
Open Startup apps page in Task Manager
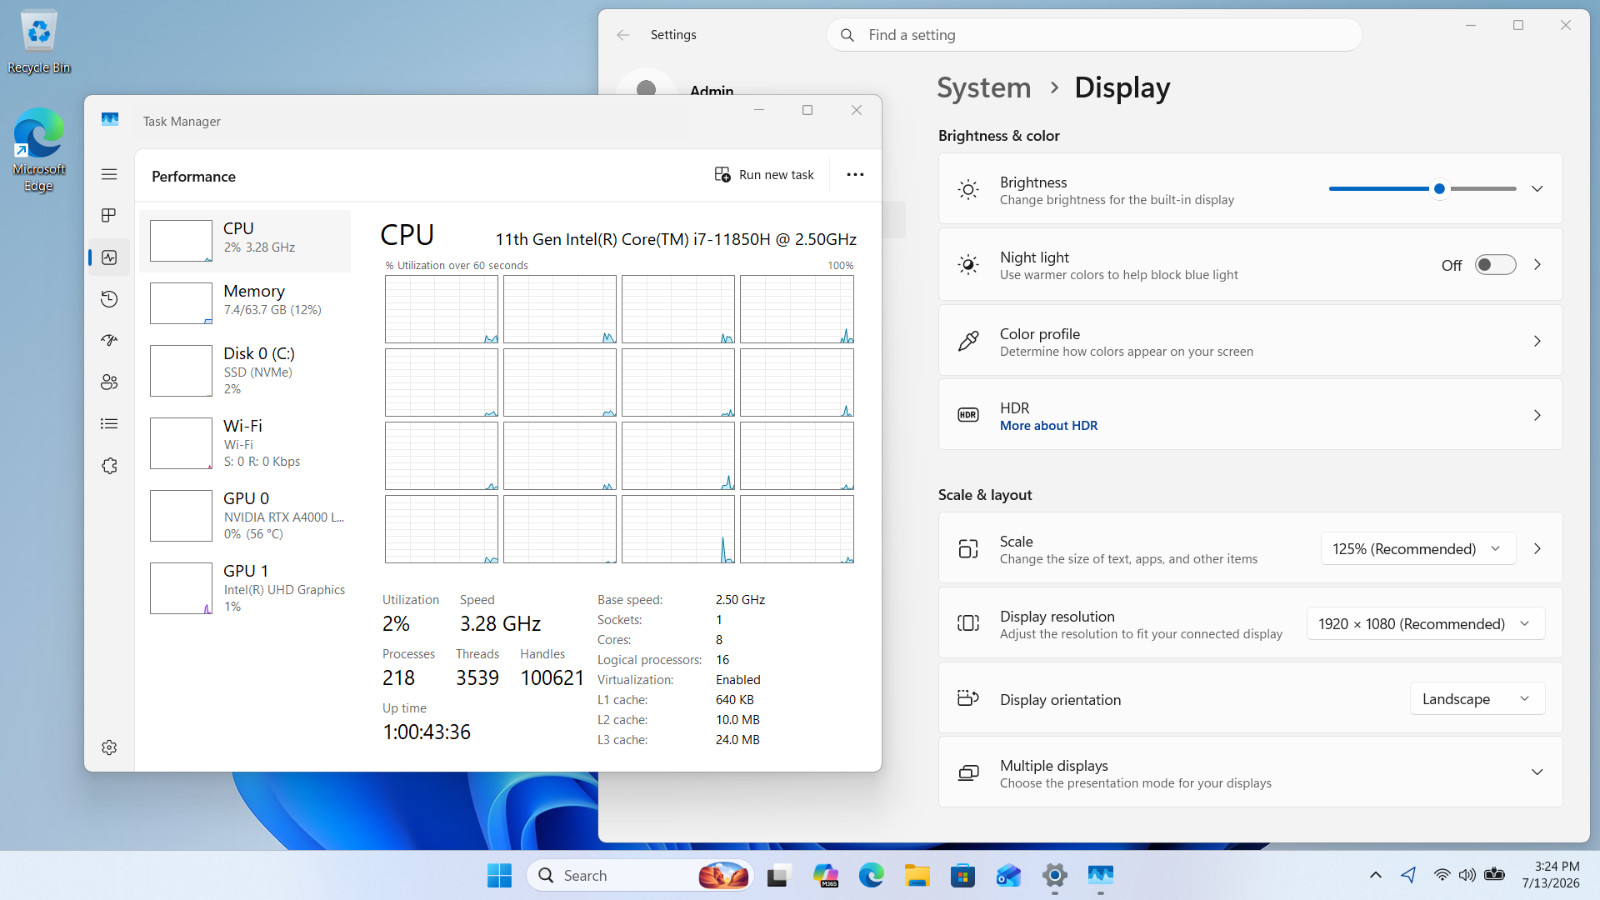pyautogui.click(x=109, y=341)
